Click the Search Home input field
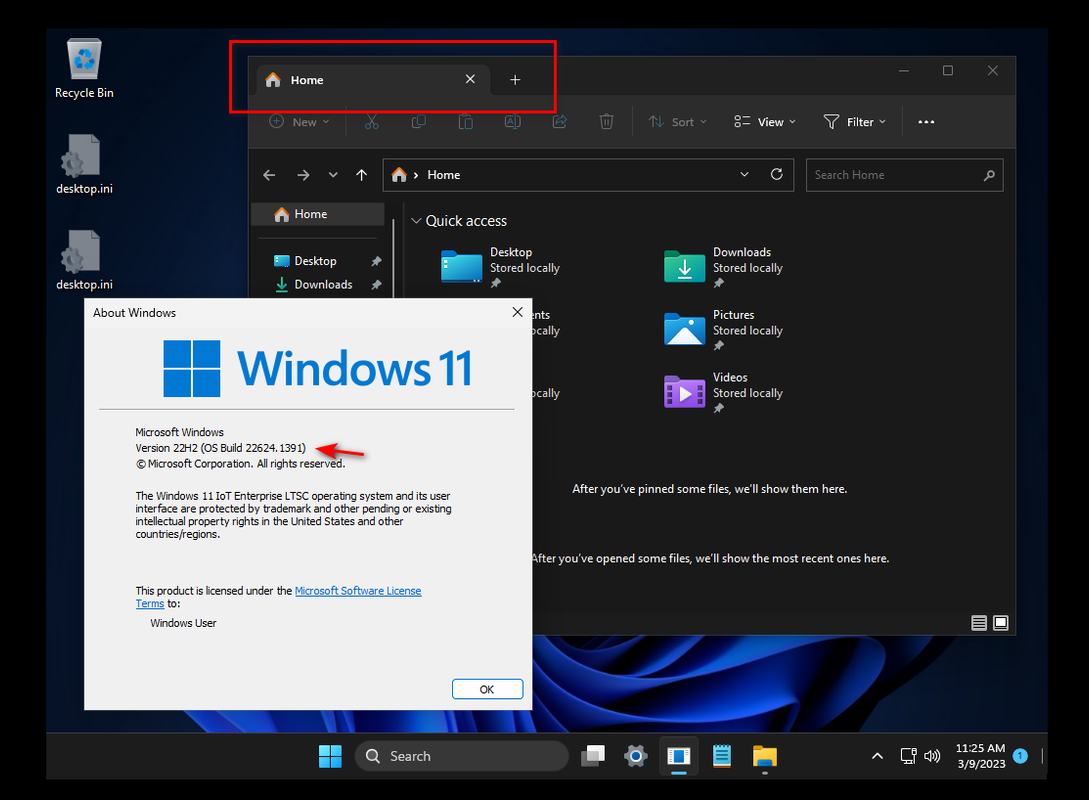The image size is (1089, 800). tap(904, 175)
